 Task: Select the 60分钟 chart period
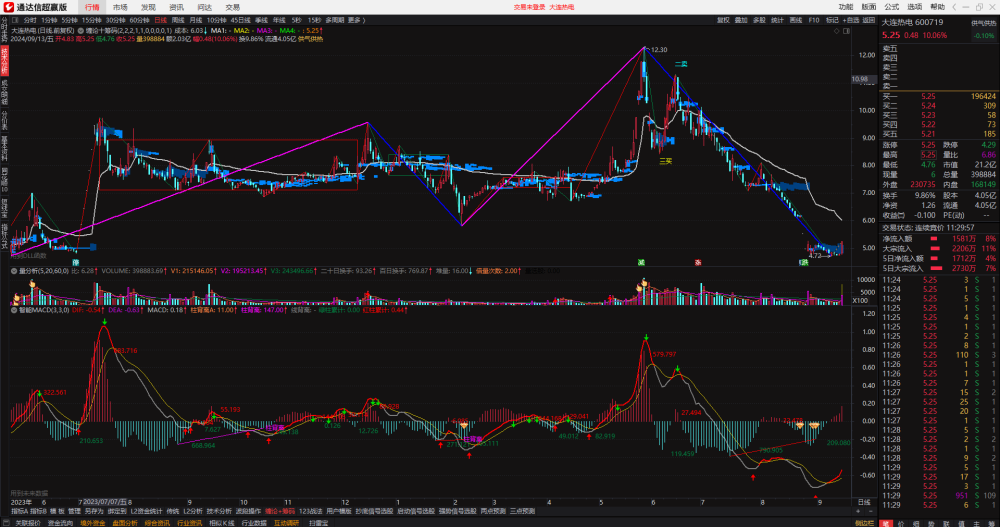coord(140,20)
